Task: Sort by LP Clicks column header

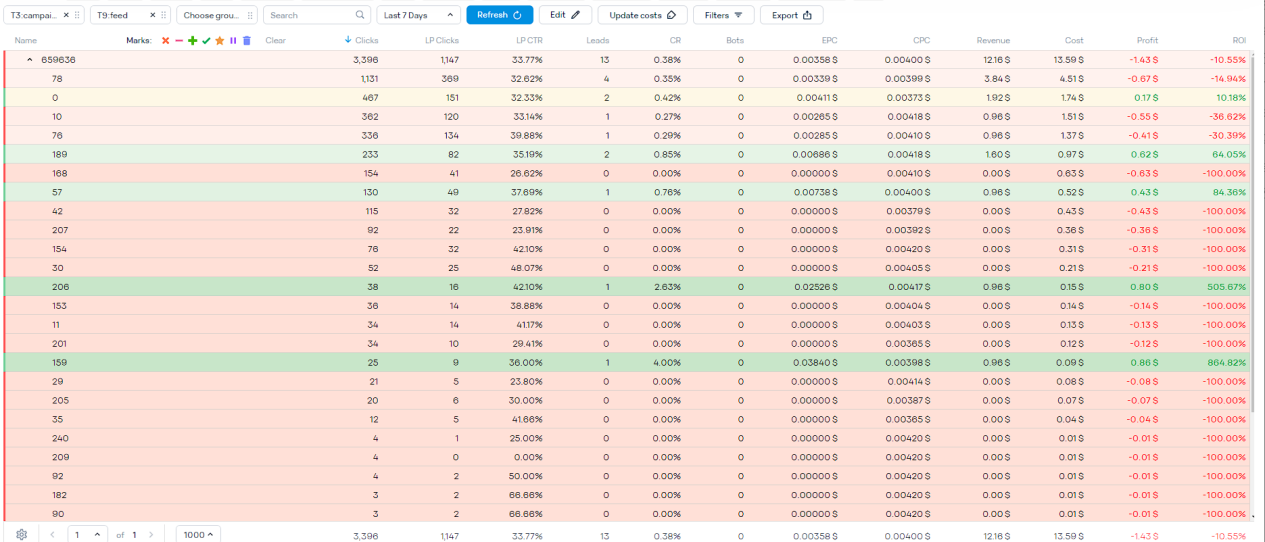Action: pyautogui.click(x=441, y=41)
